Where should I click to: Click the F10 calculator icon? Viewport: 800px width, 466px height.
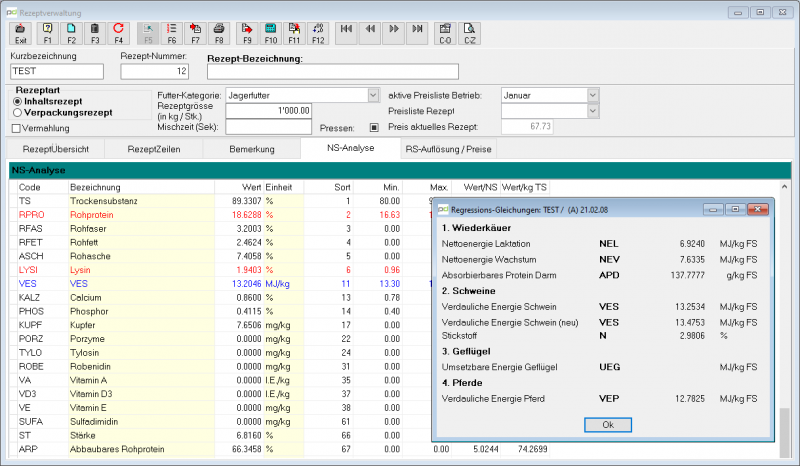[270, 34]
